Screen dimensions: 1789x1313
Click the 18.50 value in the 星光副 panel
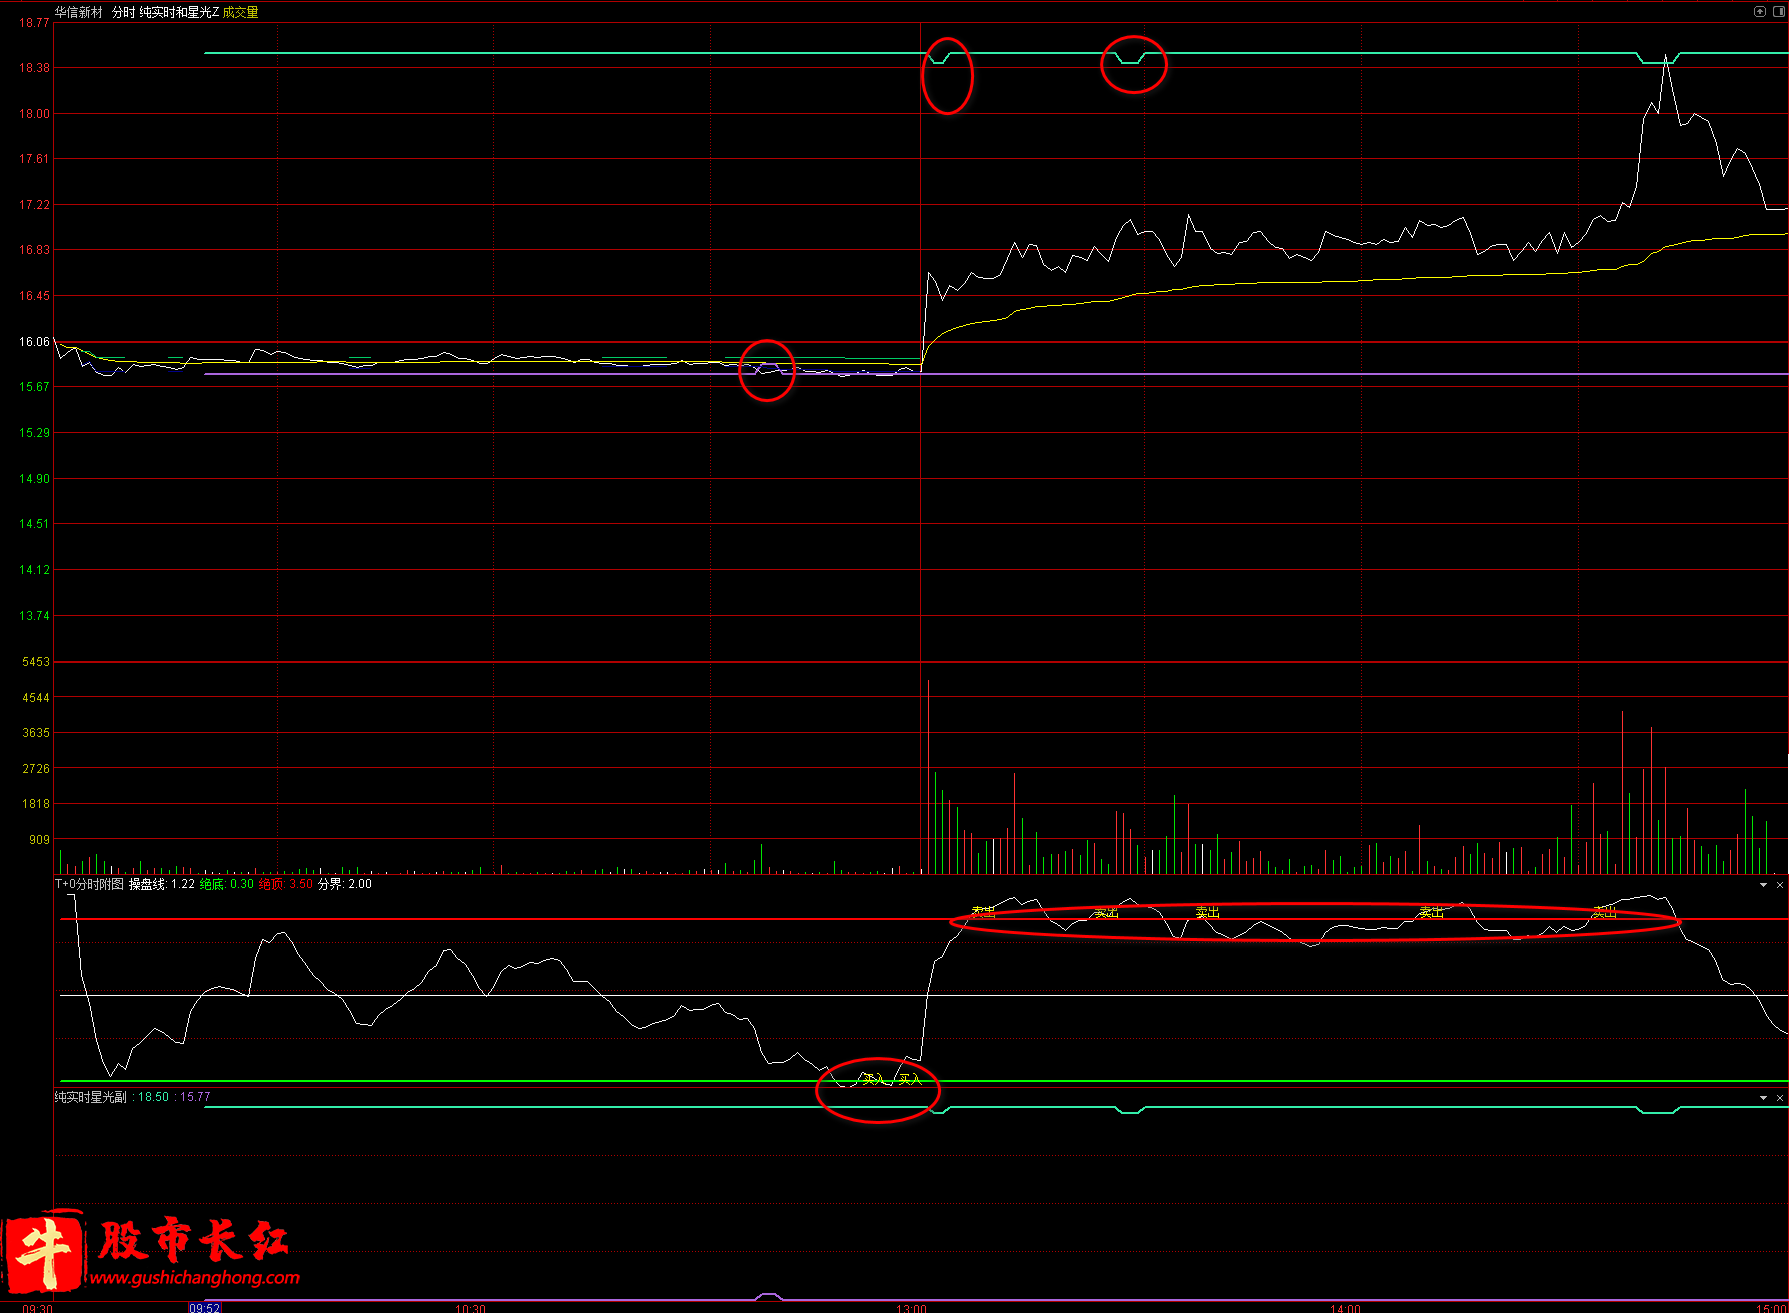tap(153, 1097)
